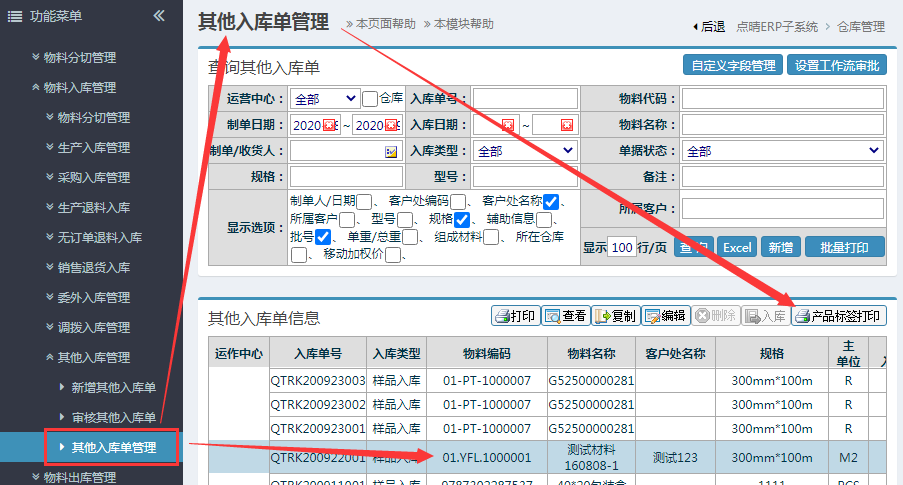Click the greyed 删除 delete toolbar button
903x485 pixels.
click(716, 316)
